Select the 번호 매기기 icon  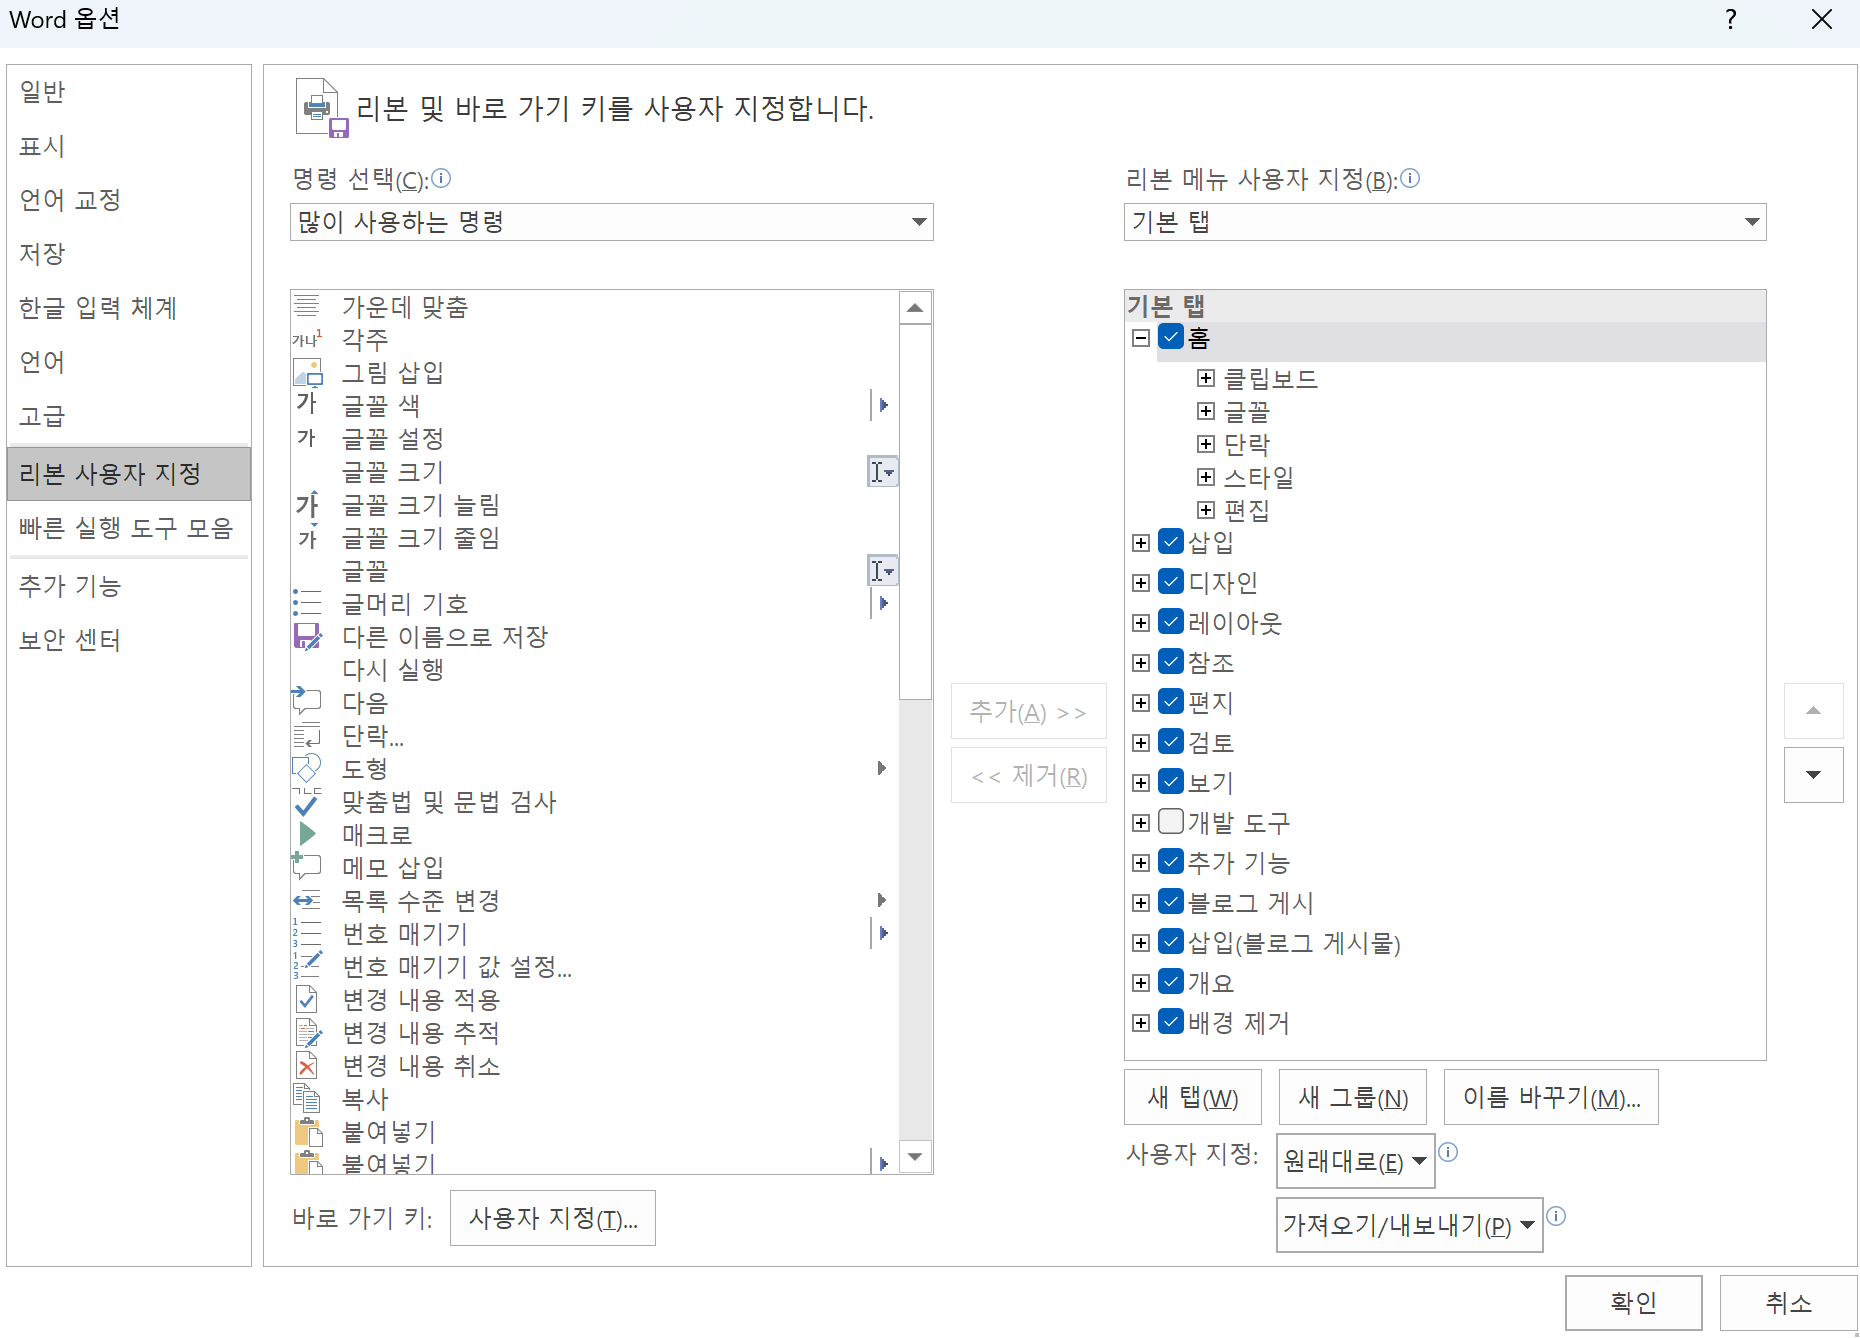(x=307, y=933)
